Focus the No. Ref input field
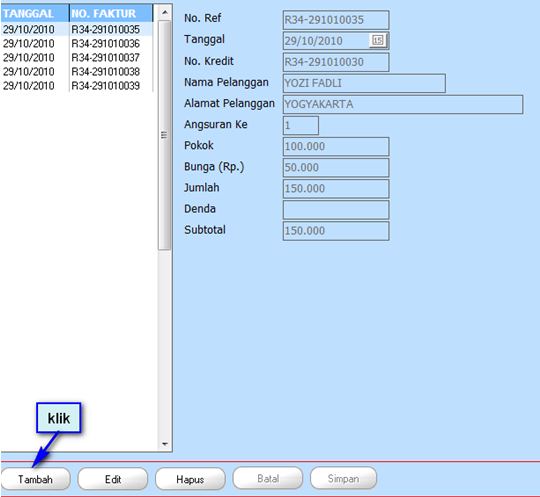The height and width of the screenshot is (497, 540). [x=336, y=20]
